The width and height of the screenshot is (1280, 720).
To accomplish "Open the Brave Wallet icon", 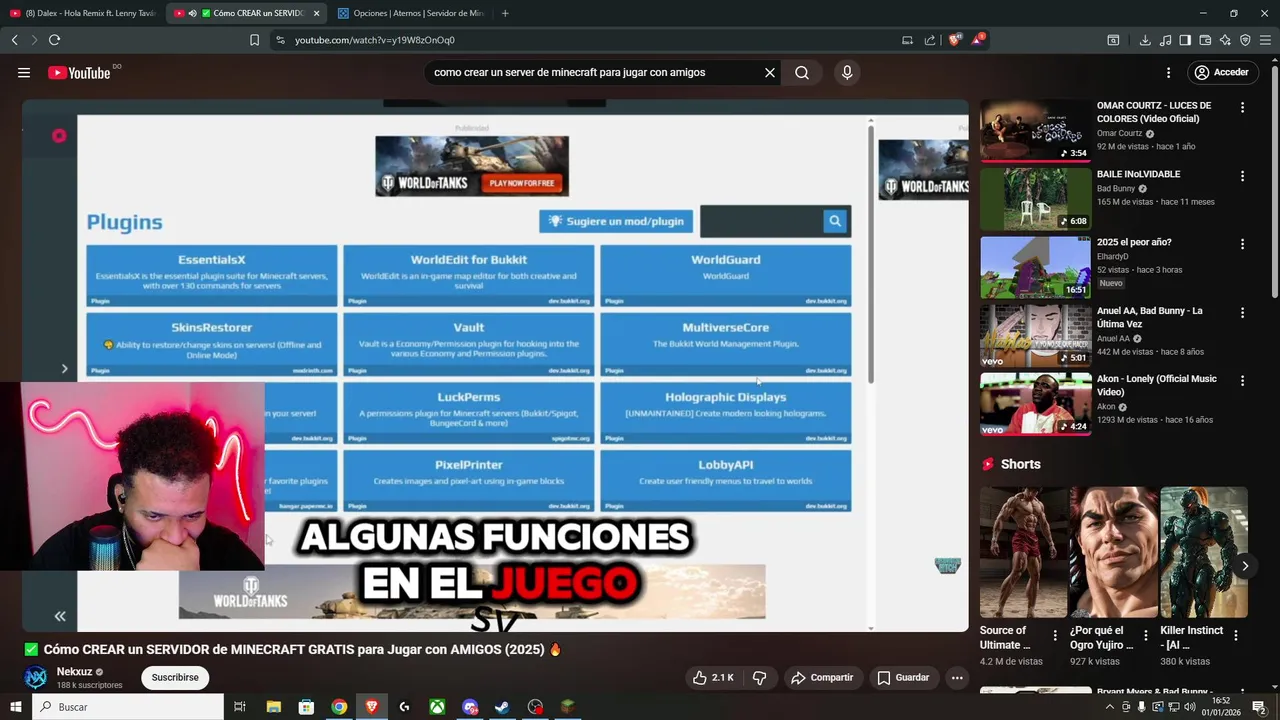I will point(1205,40).
